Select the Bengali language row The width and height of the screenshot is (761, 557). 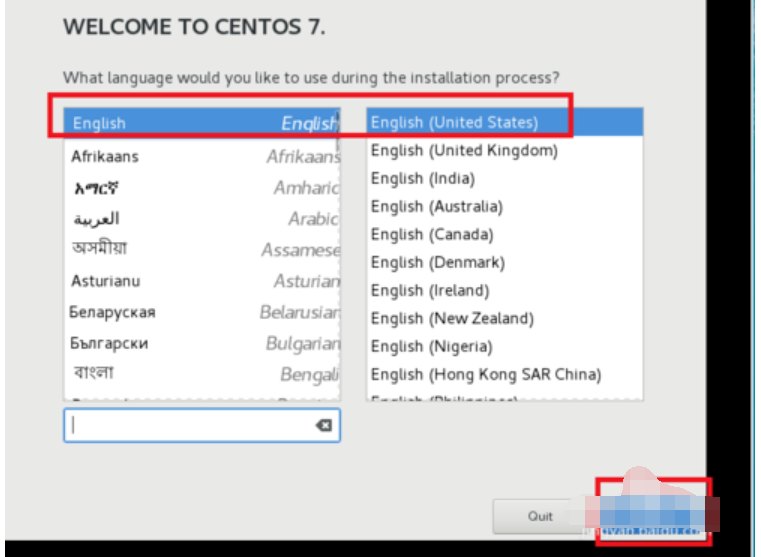[x=200, y=374]
